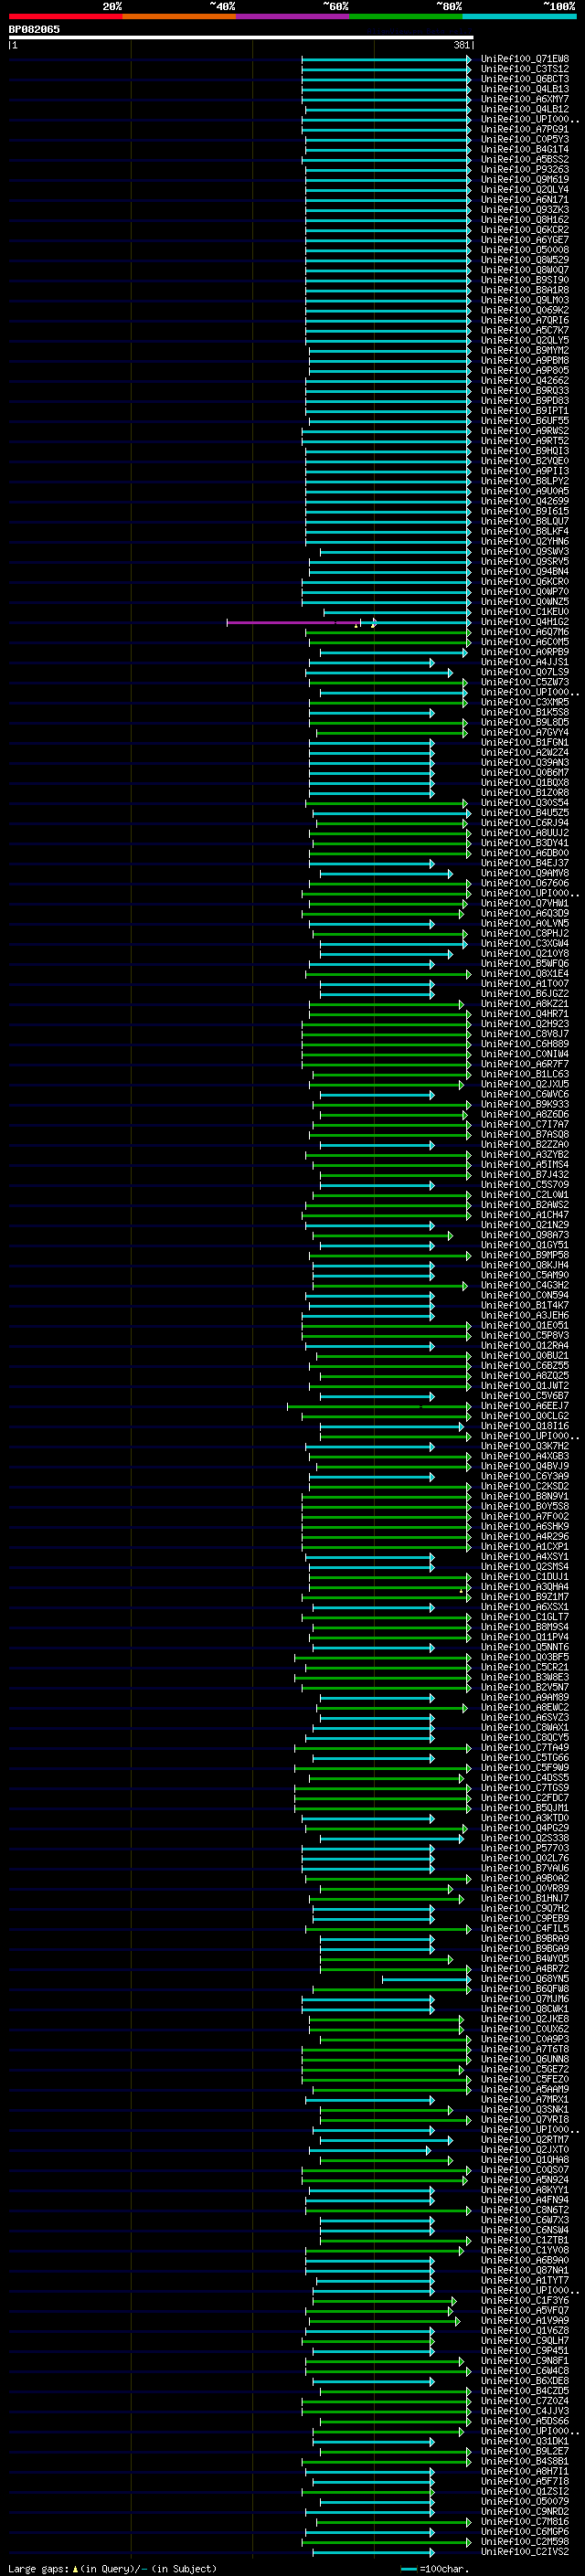The image size is (585, 2576).
Task: Select hit UniRef100_A6N171
Action: pos(525,199)
